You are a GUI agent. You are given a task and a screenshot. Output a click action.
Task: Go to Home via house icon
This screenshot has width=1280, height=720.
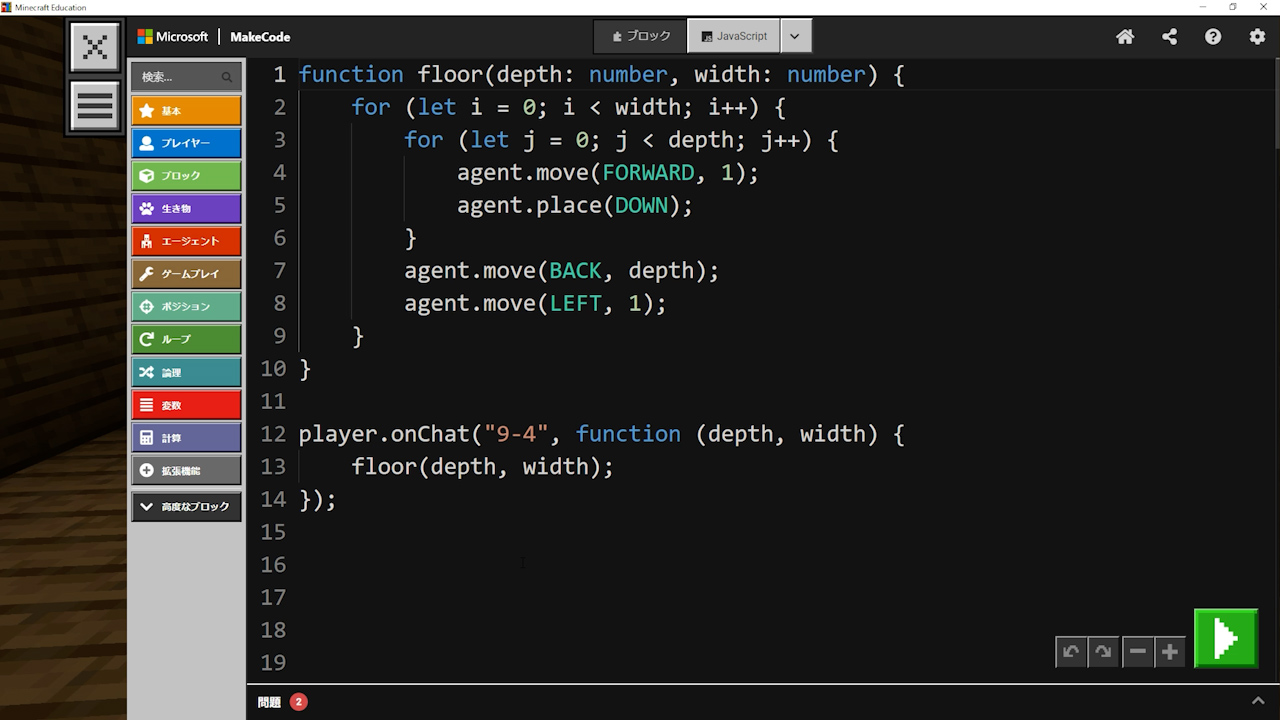pyautogui.click(x=1125, y=37)
